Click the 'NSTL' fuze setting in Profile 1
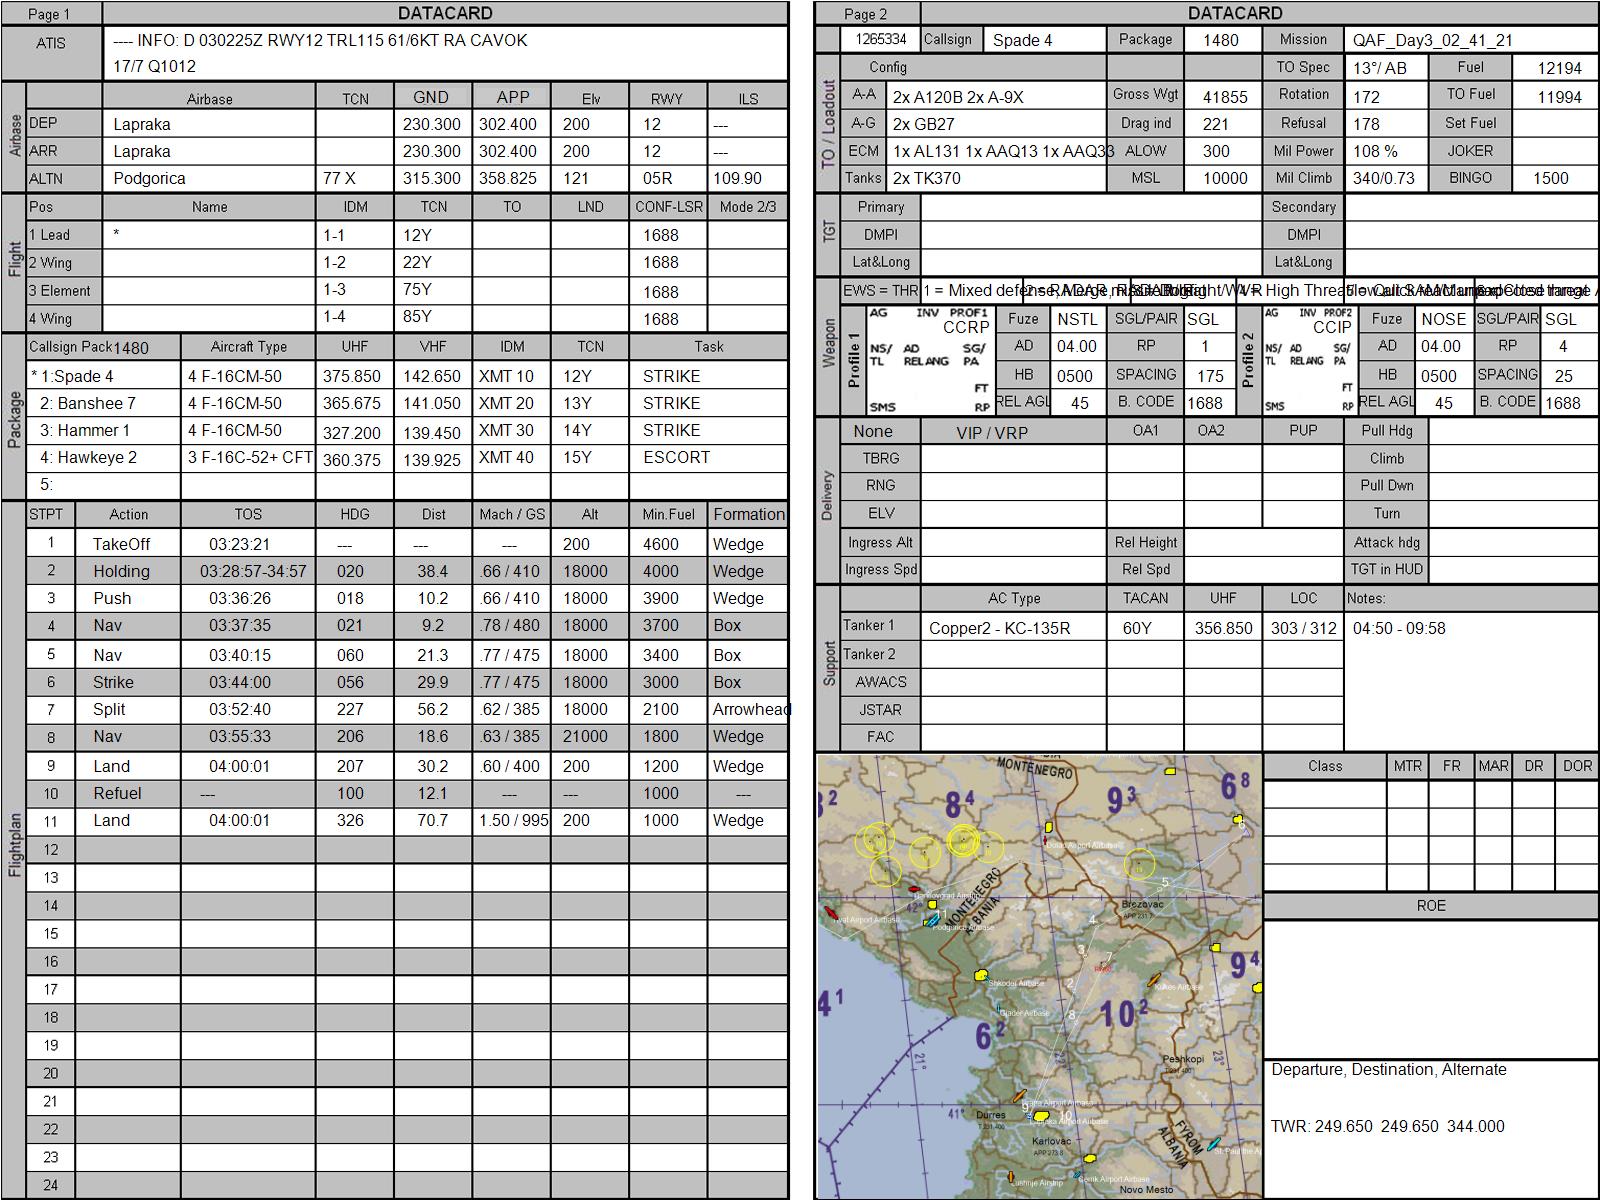The width and height of the screenshot is (1600, 1200). [x=1077, y=319]
